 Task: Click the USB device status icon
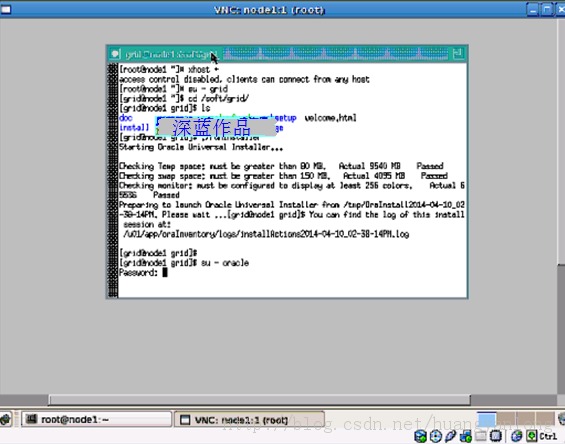pos(450,436)
